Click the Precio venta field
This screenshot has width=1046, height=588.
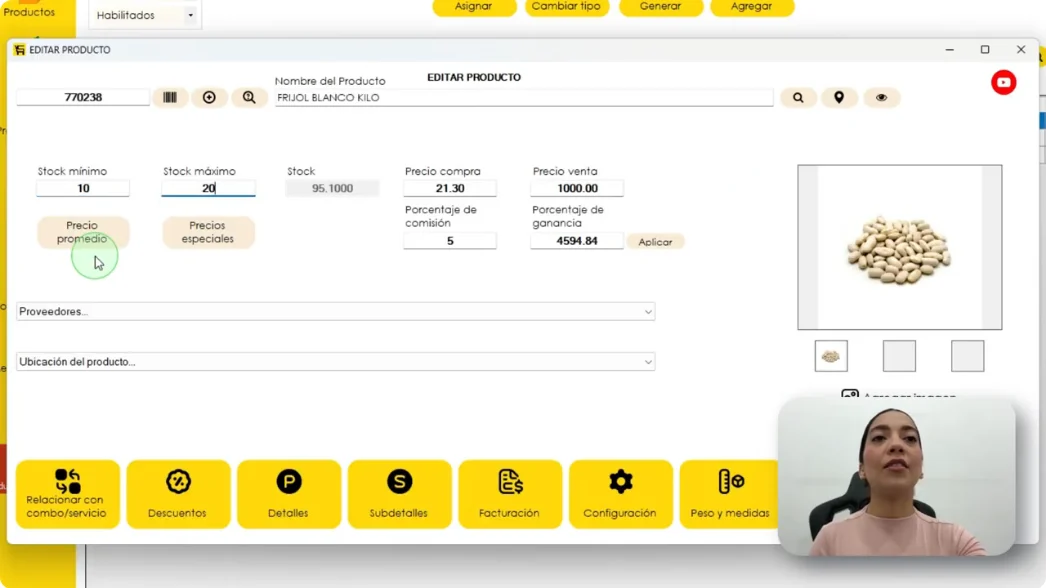577,188
